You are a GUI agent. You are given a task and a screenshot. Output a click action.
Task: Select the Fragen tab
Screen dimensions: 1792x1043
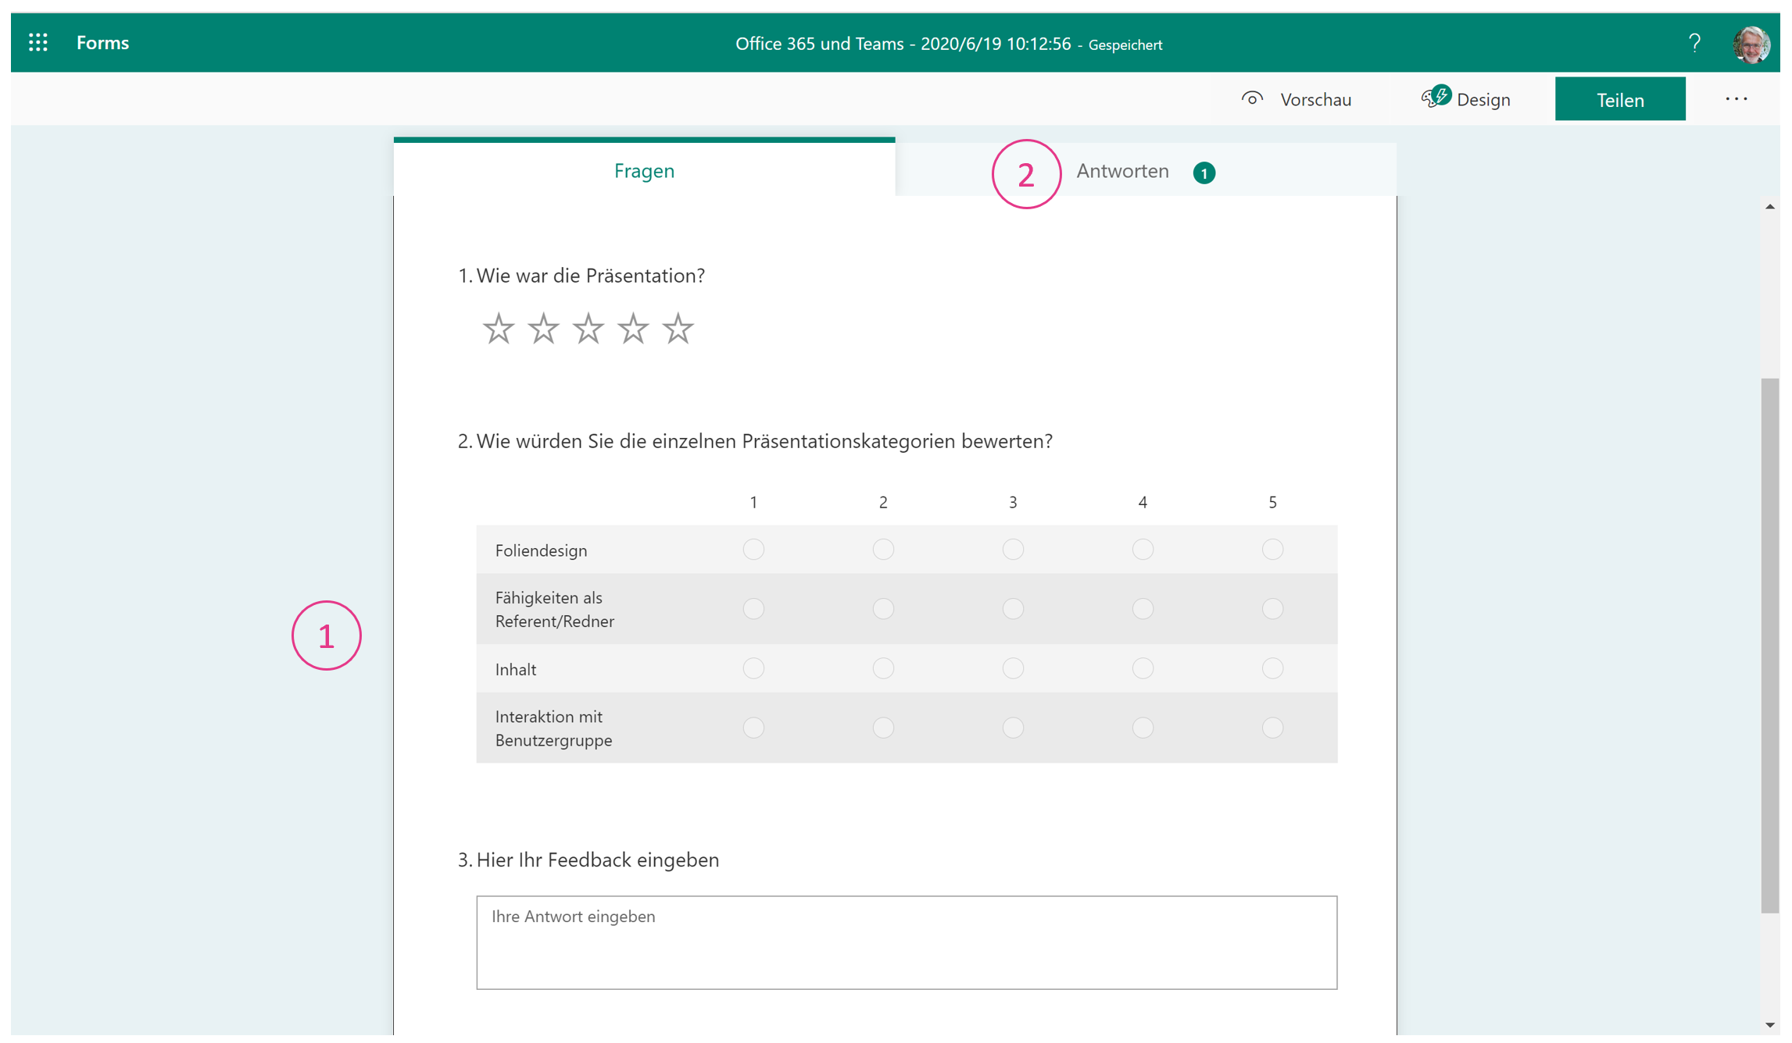pyautogui.click(x=644, y=171)
